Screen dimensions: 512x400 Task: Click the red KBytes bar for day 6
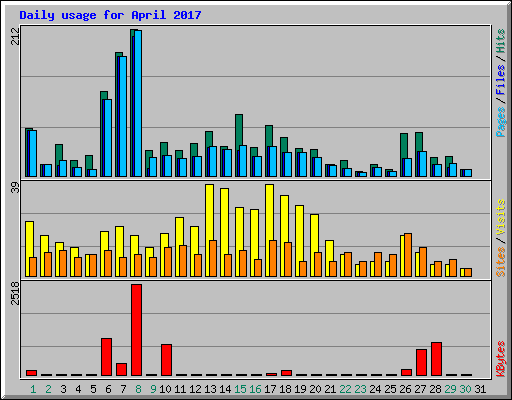click(x=107, y=357)
